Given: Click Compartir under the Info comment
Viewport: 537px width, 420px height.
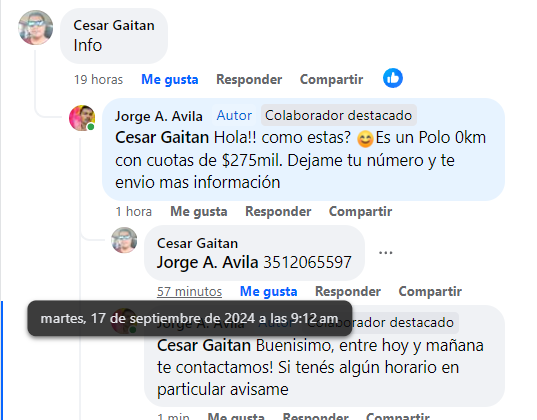Looking at the screenshot, I should click(x=331, y=79).
